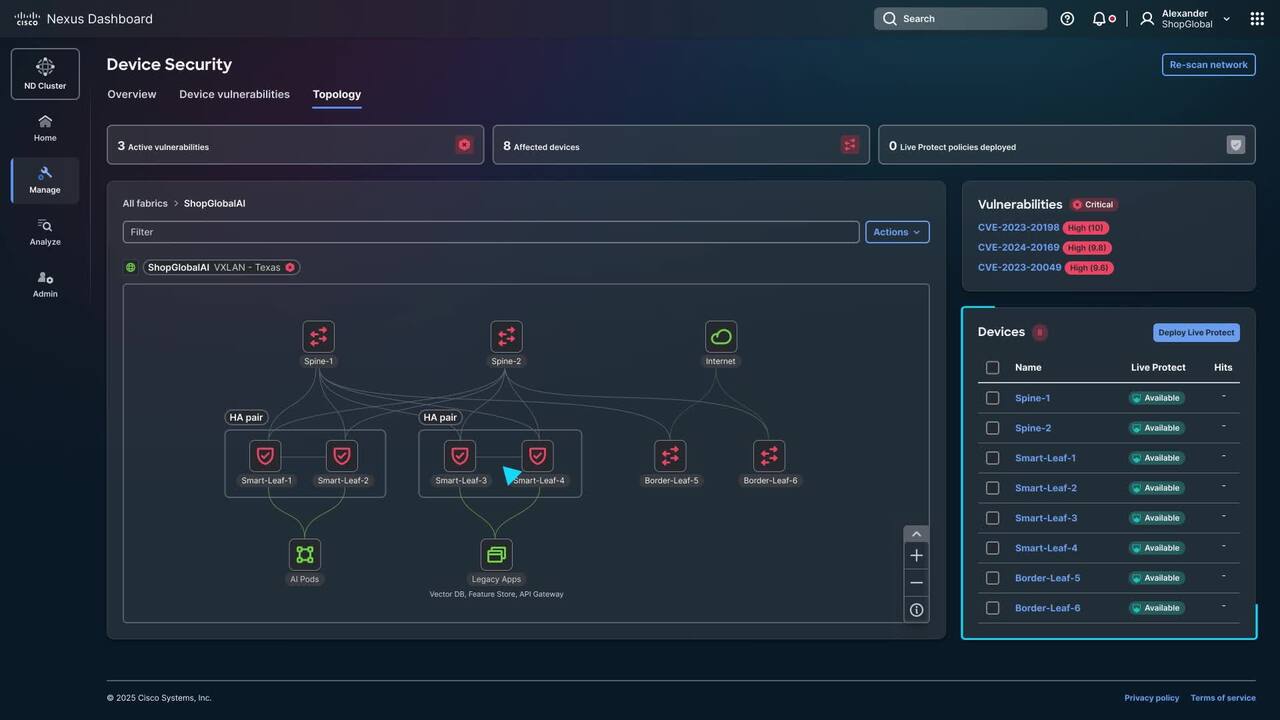Tick the Smart-Leaf-3 checkbox

(x=992, y=518)
